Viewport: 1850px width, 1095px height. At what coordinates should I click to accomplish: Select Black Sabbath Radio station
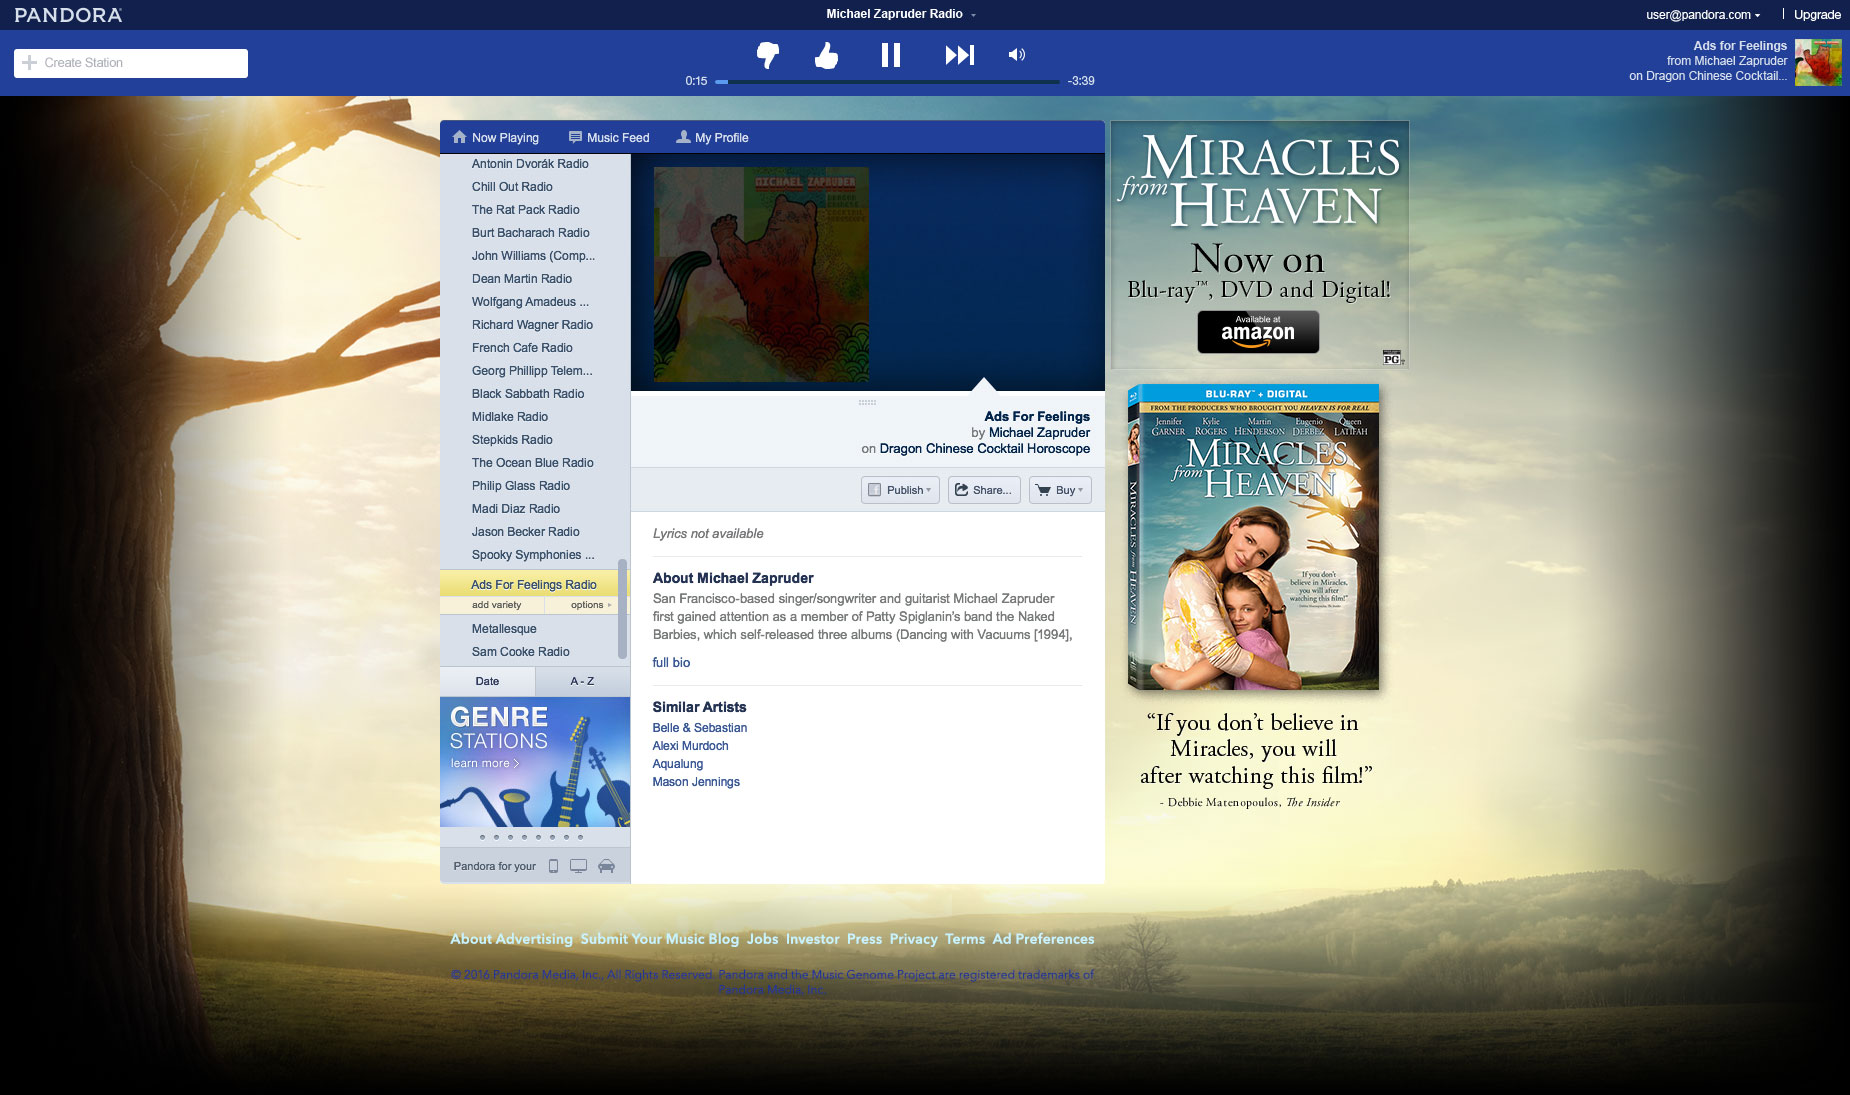(x=528, y=394)
